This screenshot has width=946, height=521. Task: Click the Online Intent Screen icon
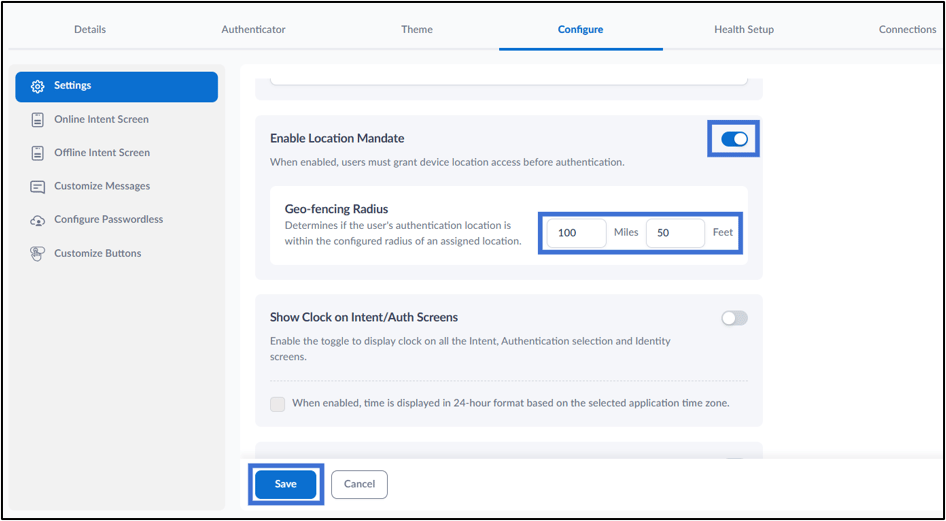click(x=37, y=119)
